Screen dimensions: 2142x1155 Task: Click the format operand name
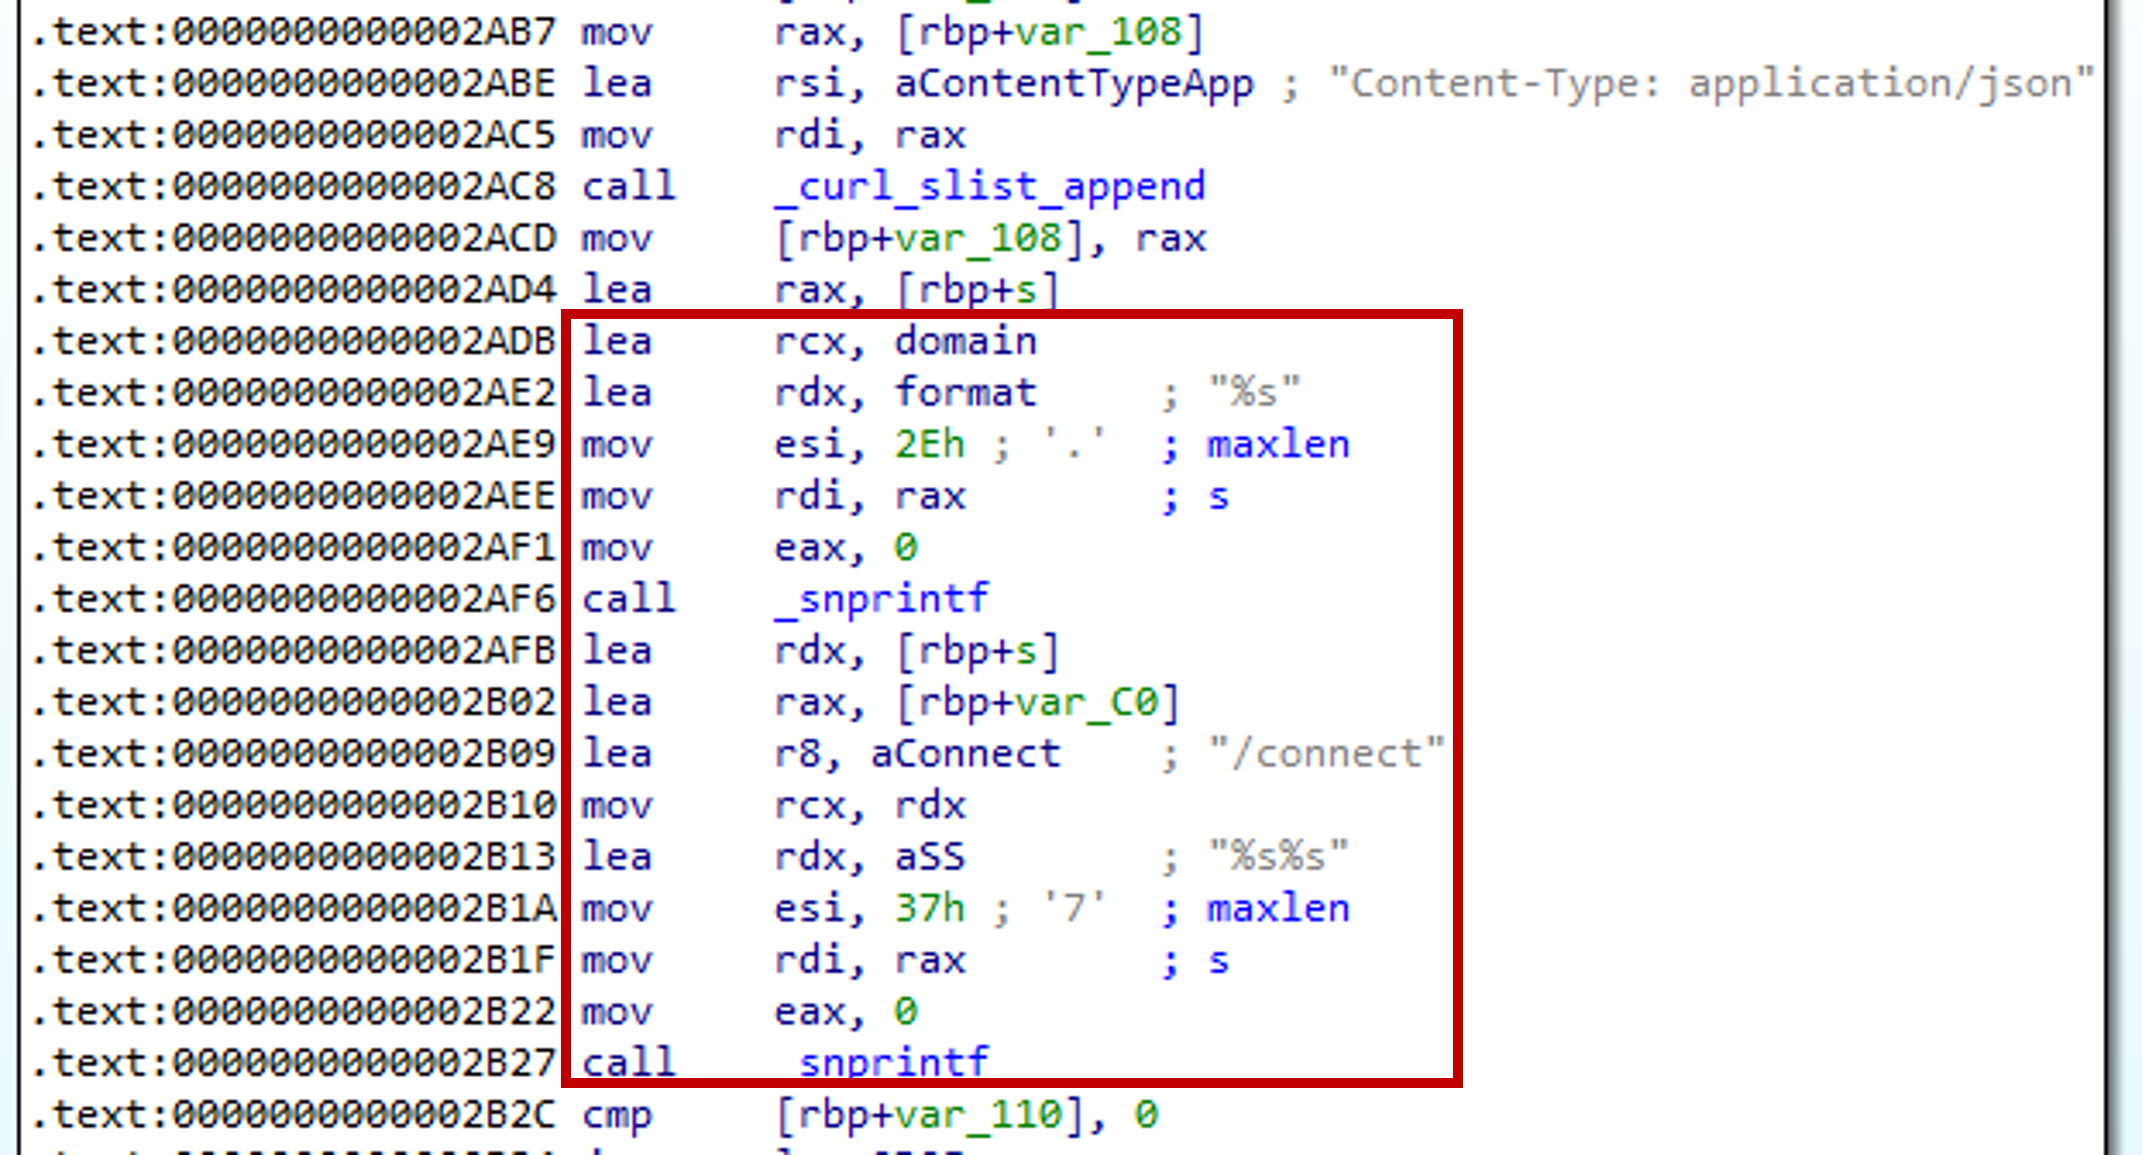coord(965,393)
